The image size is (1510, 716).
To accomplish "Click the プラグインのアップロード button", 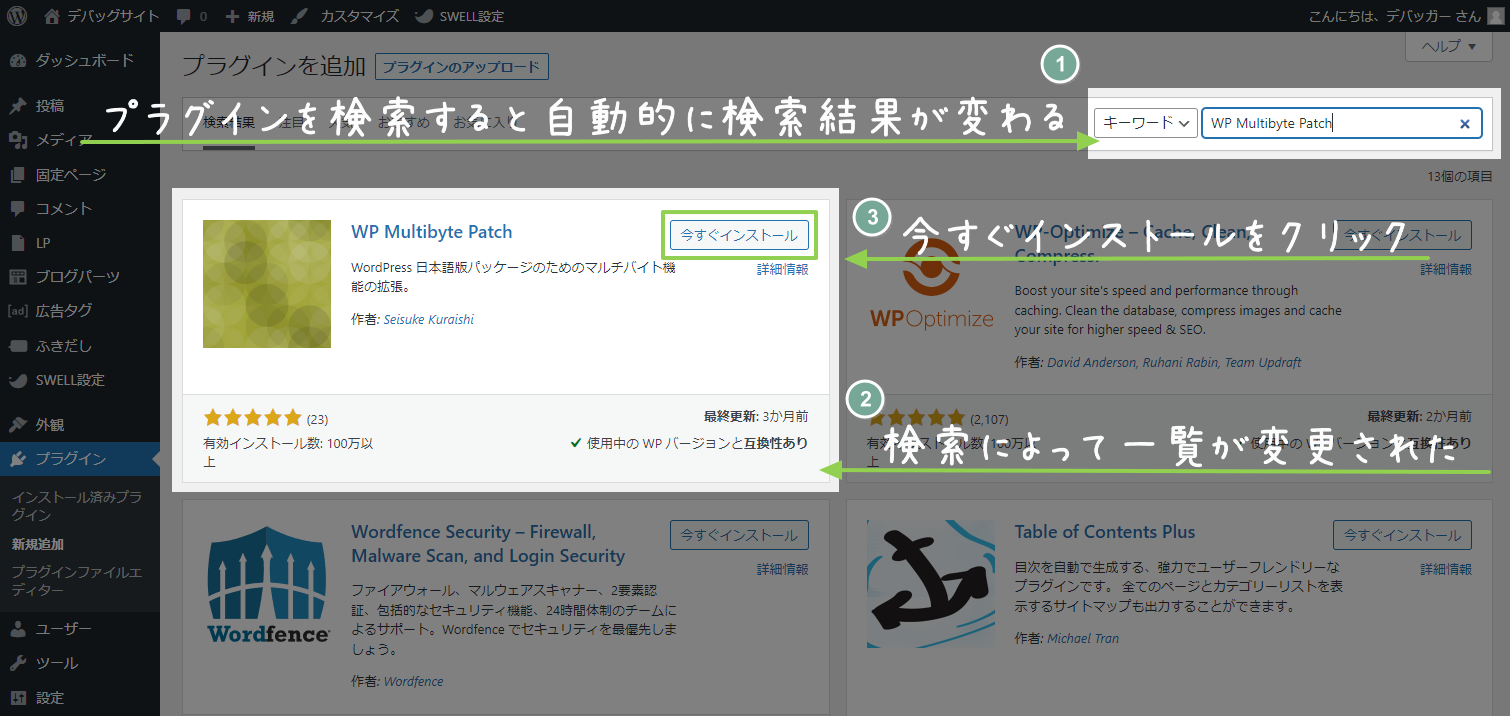I will pos(464,66).
